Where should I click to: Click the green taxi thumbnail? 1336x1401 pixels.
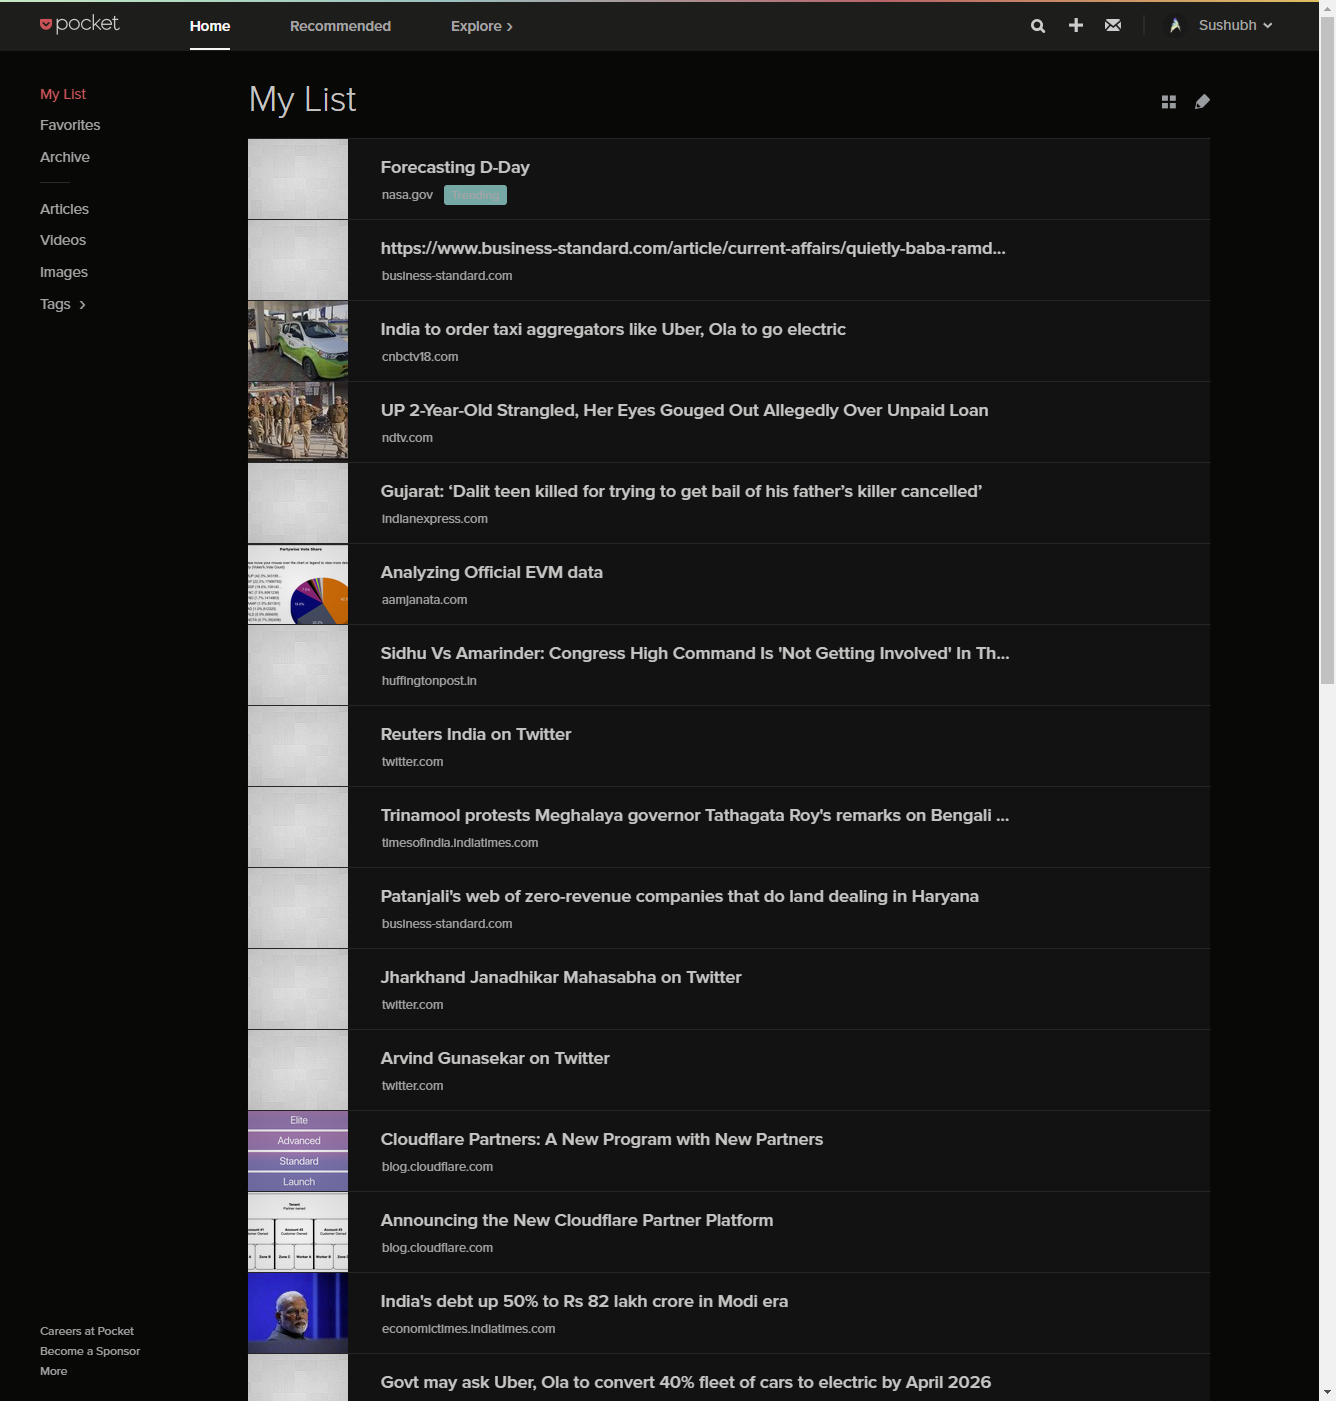(298, 341)
